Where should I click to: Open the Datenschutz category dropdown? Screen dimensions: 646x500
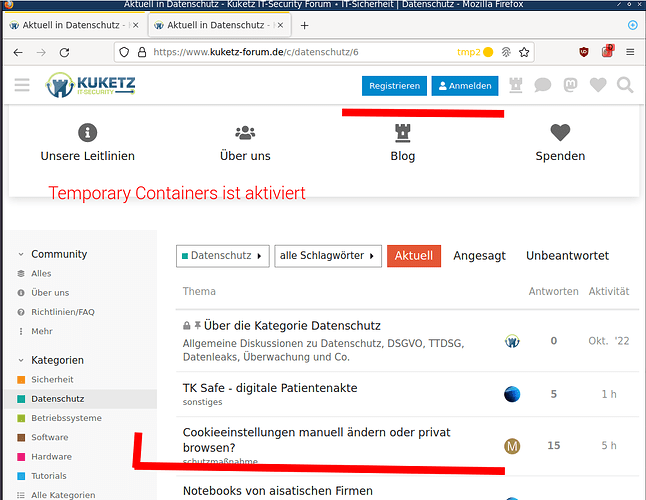coord(222,256)
